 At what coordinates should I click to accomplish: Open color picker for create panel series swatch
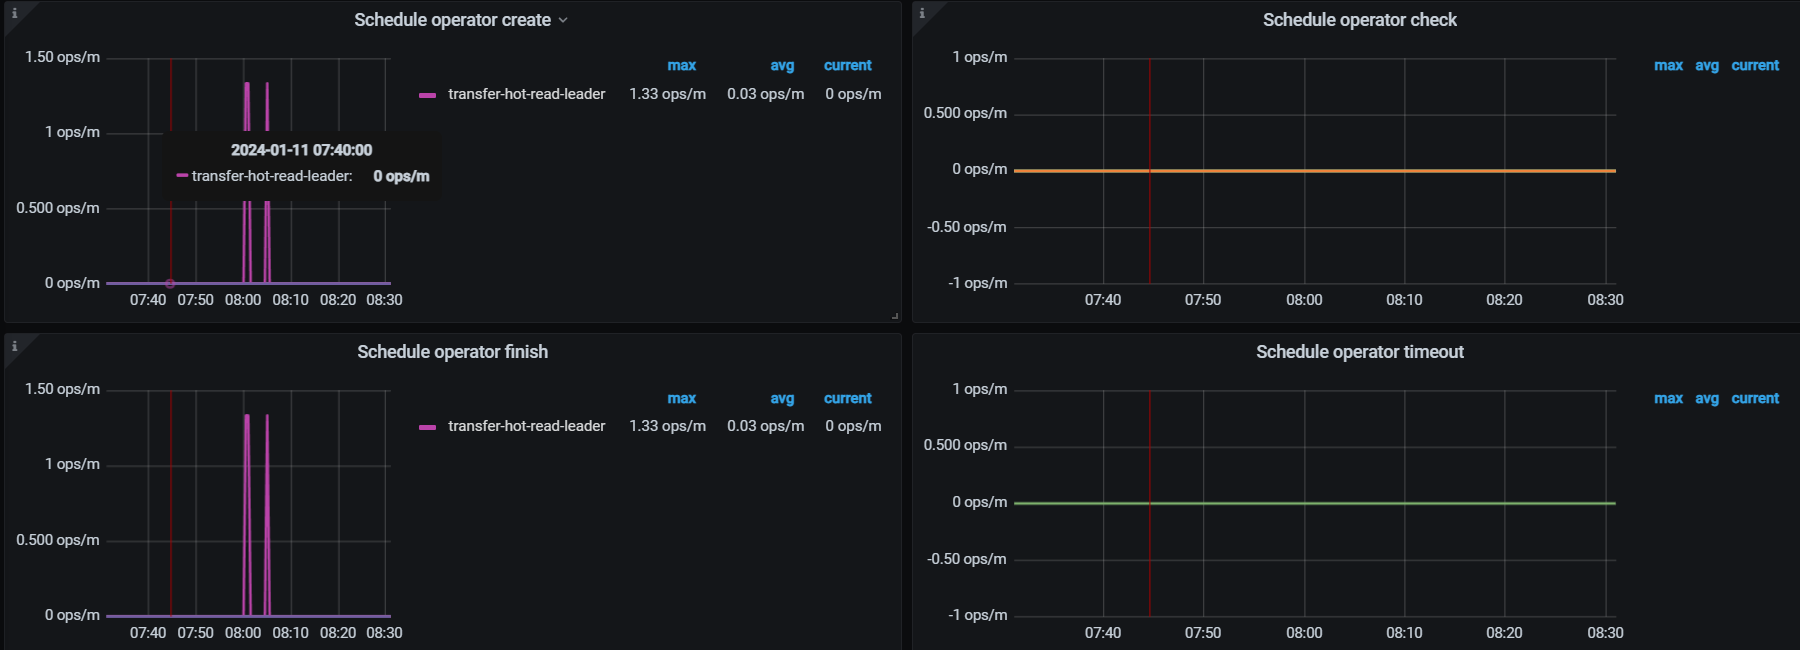(427, 95)
